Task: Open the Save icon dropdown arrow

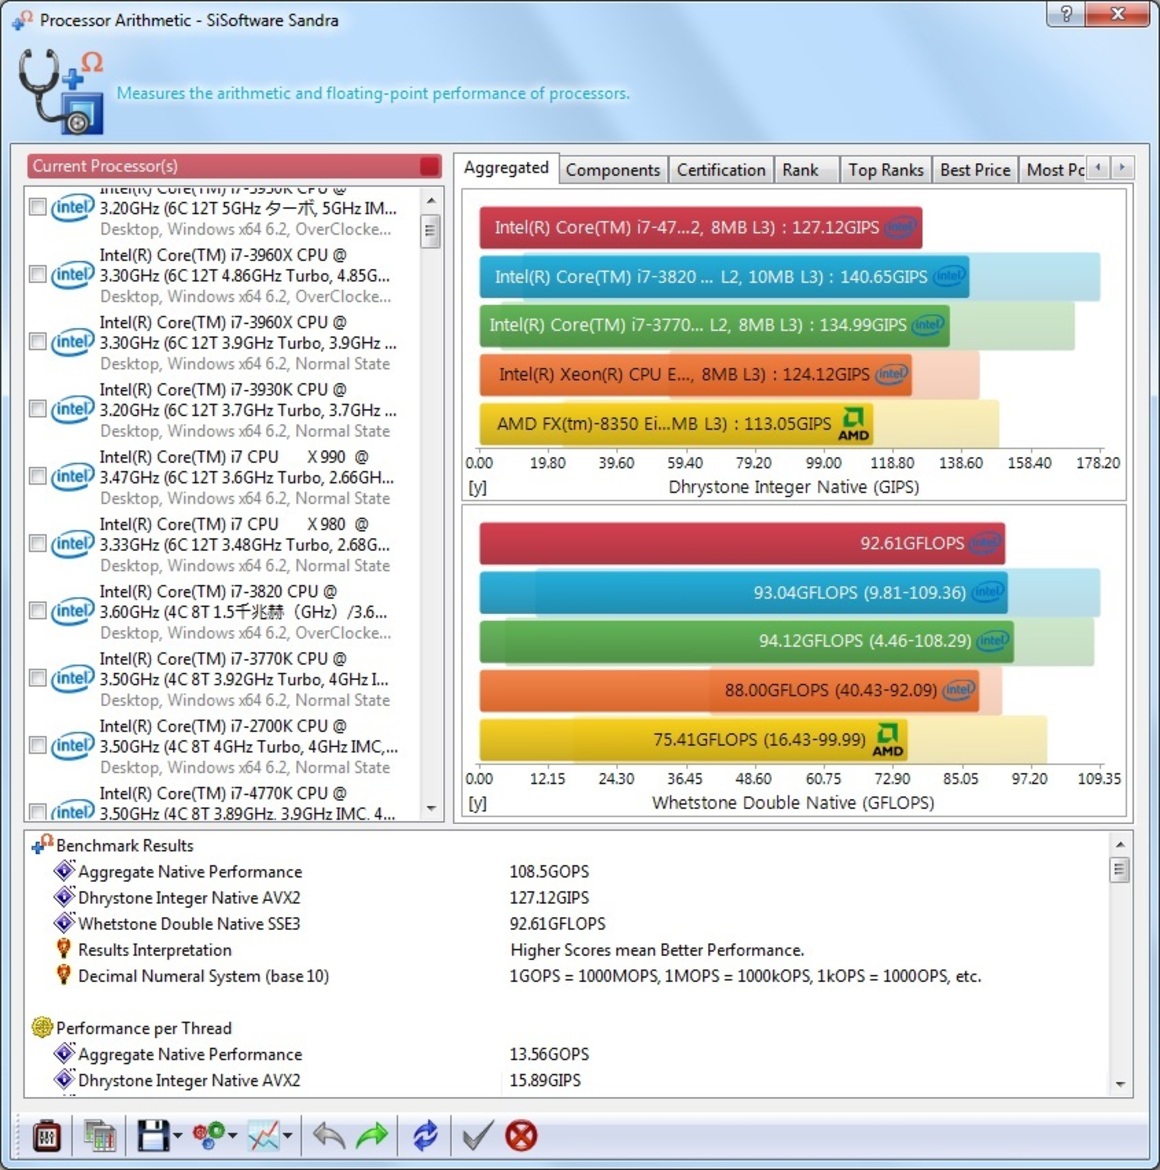Action: coord(178,1136)
